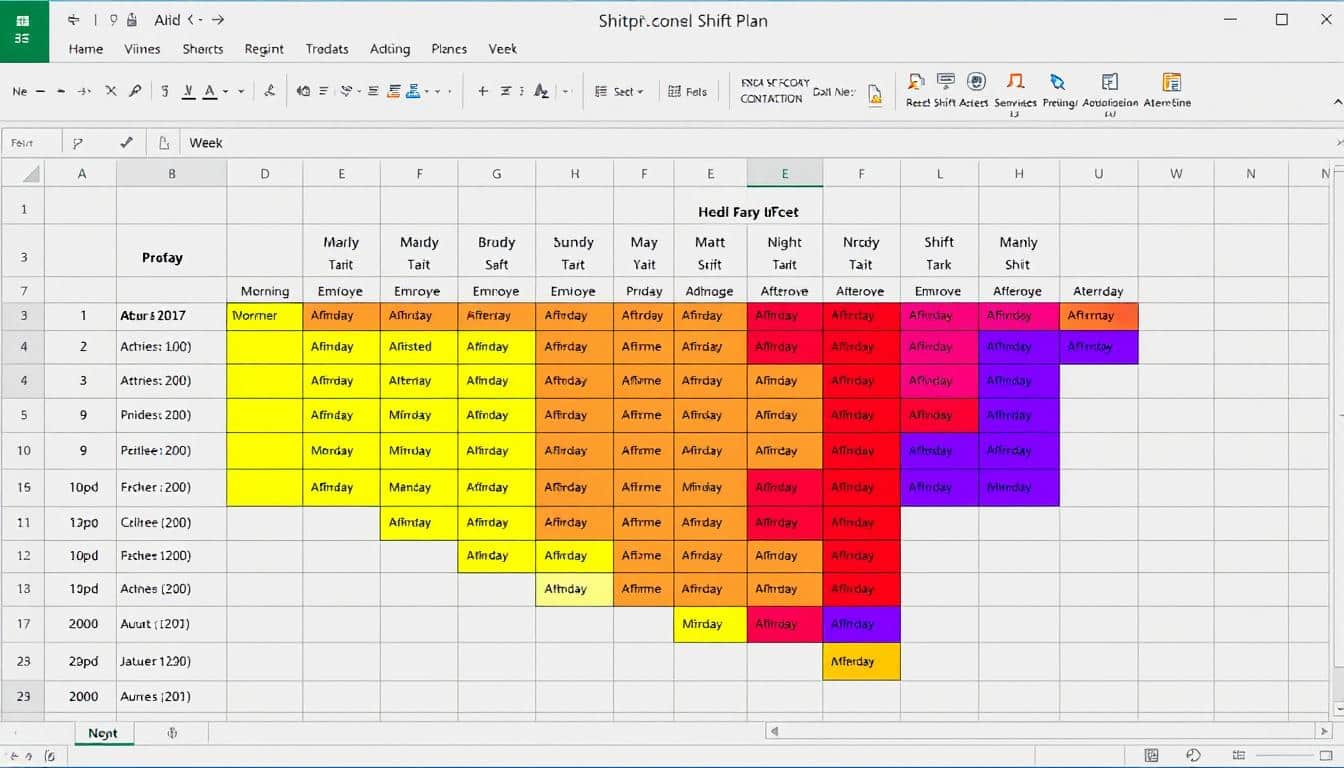Click the yellow Mormer cell
This screenshot has height=768, width=1344.
(x=265, y=316)
